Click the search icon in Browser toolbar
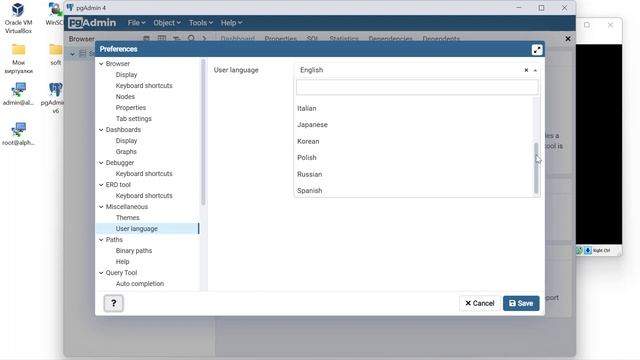 (191, 38)
